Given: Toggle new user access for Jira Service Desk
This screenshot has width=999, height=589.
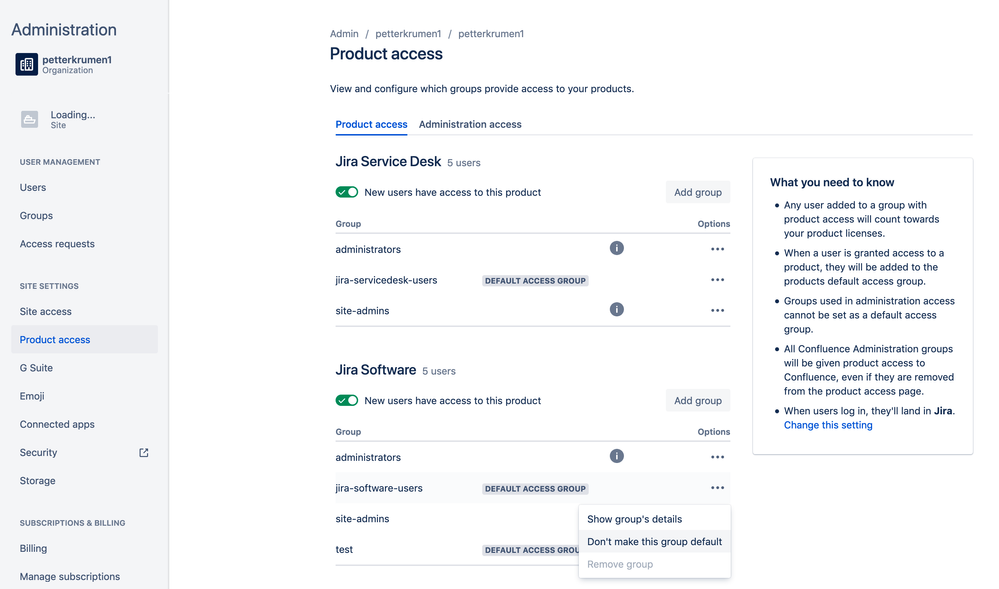Looking at the screenshot, I should [347, 192].
